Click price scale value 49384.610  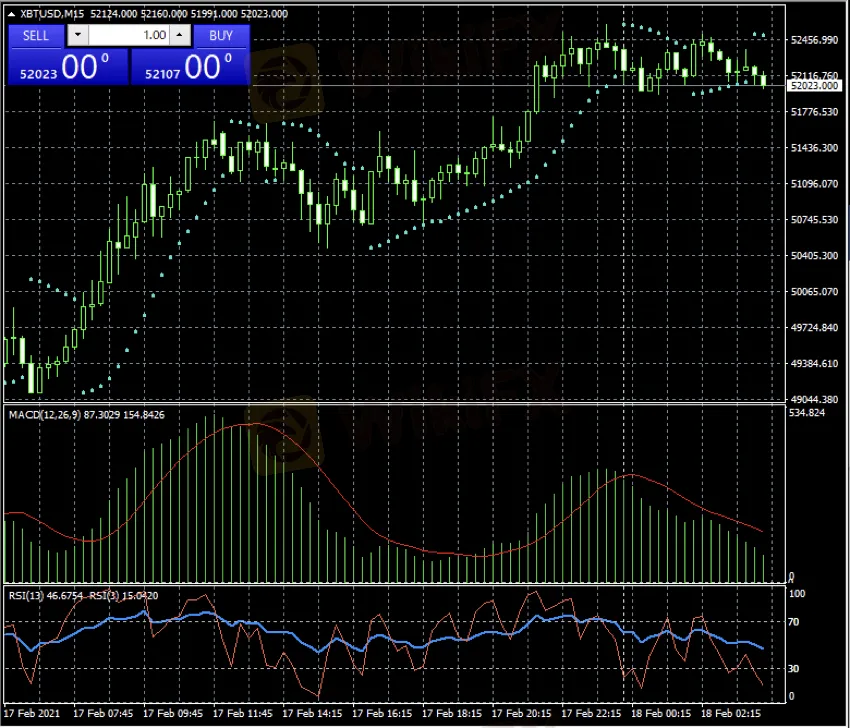(x=815, y=363)
